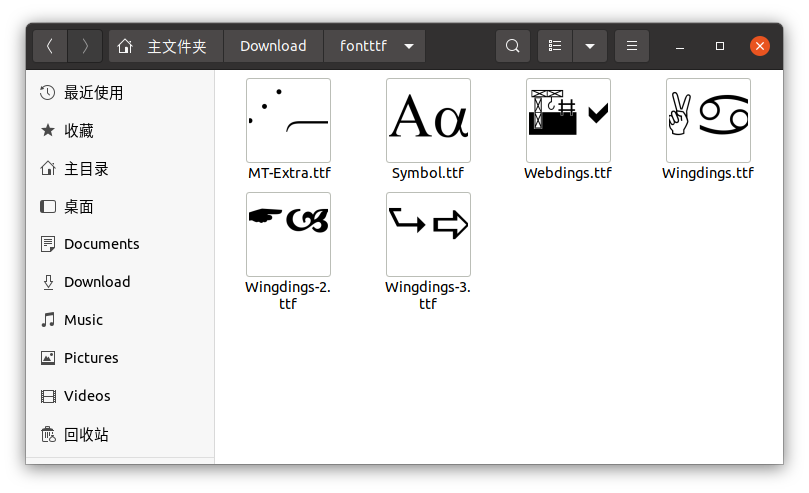The height and width of the screenshot is (493, 809).
Task: Click the Download arrow icon in sidebar
Action: click(48, 282)
